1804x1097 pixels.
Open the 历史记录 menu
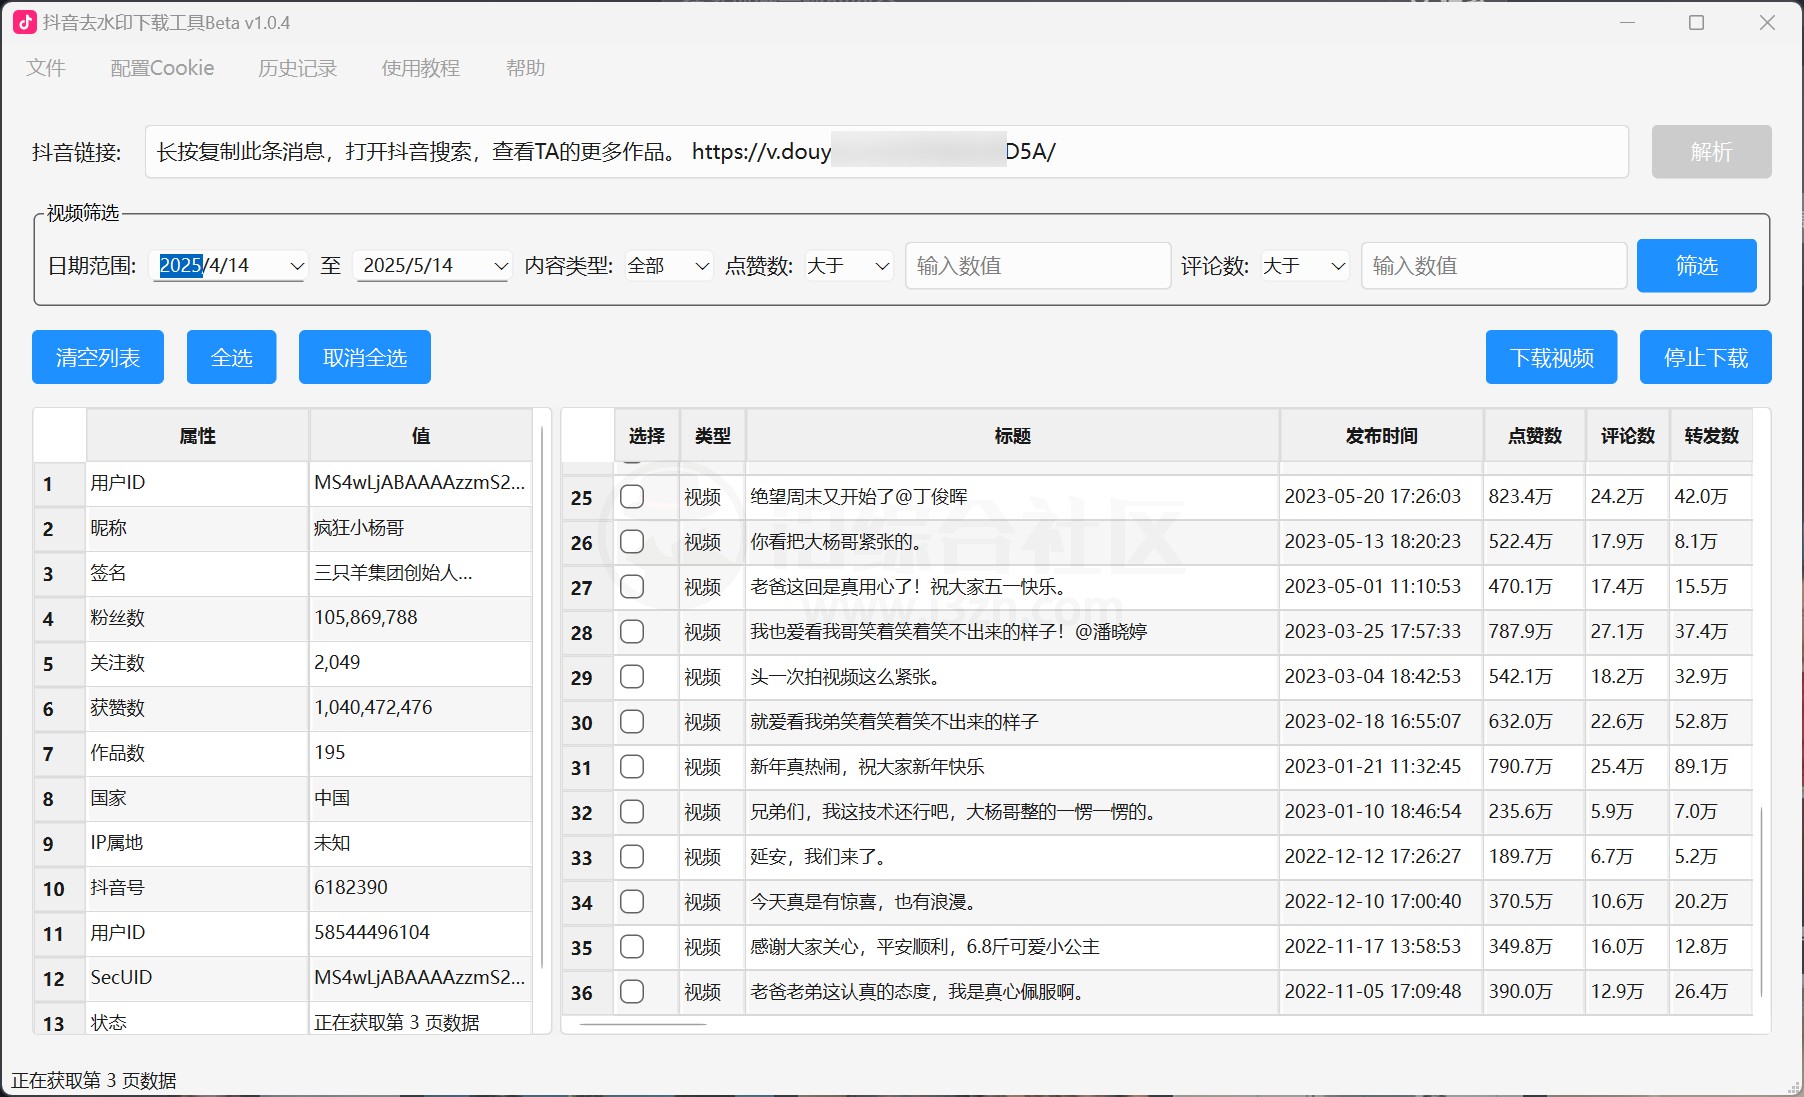click(296, 68)
